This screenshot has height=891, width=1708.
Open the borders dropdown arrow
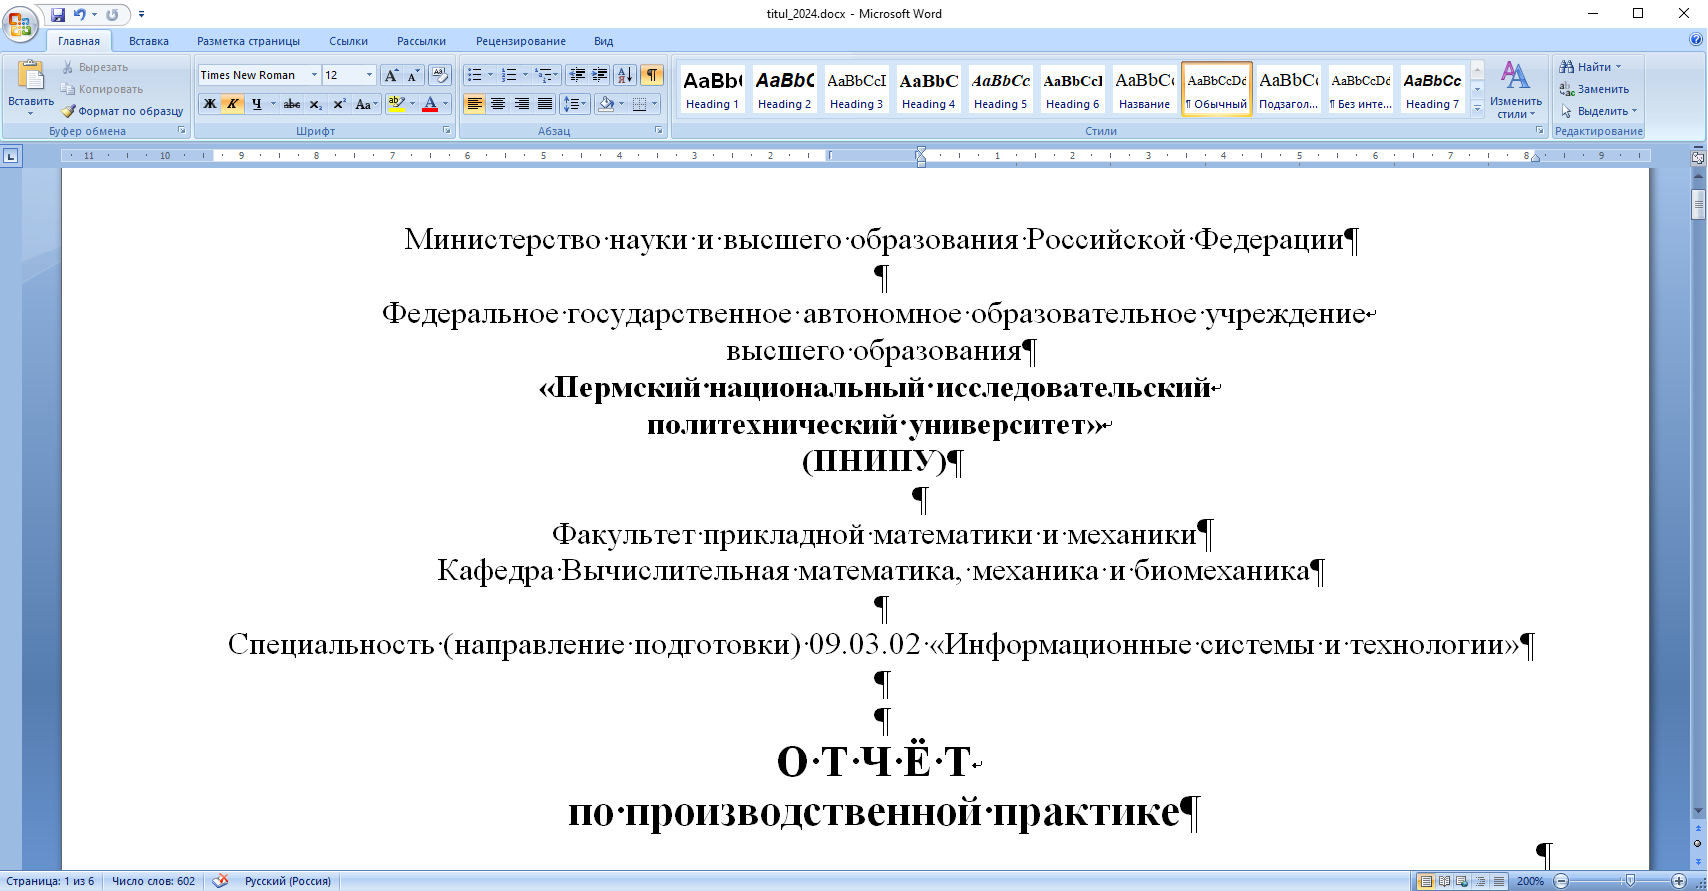click(x=655, y=104)
